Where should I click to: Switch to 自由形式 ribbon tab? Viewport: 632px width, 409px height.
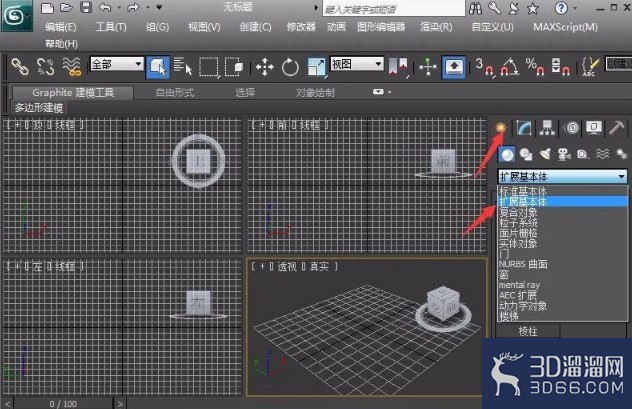pos(175,93)
